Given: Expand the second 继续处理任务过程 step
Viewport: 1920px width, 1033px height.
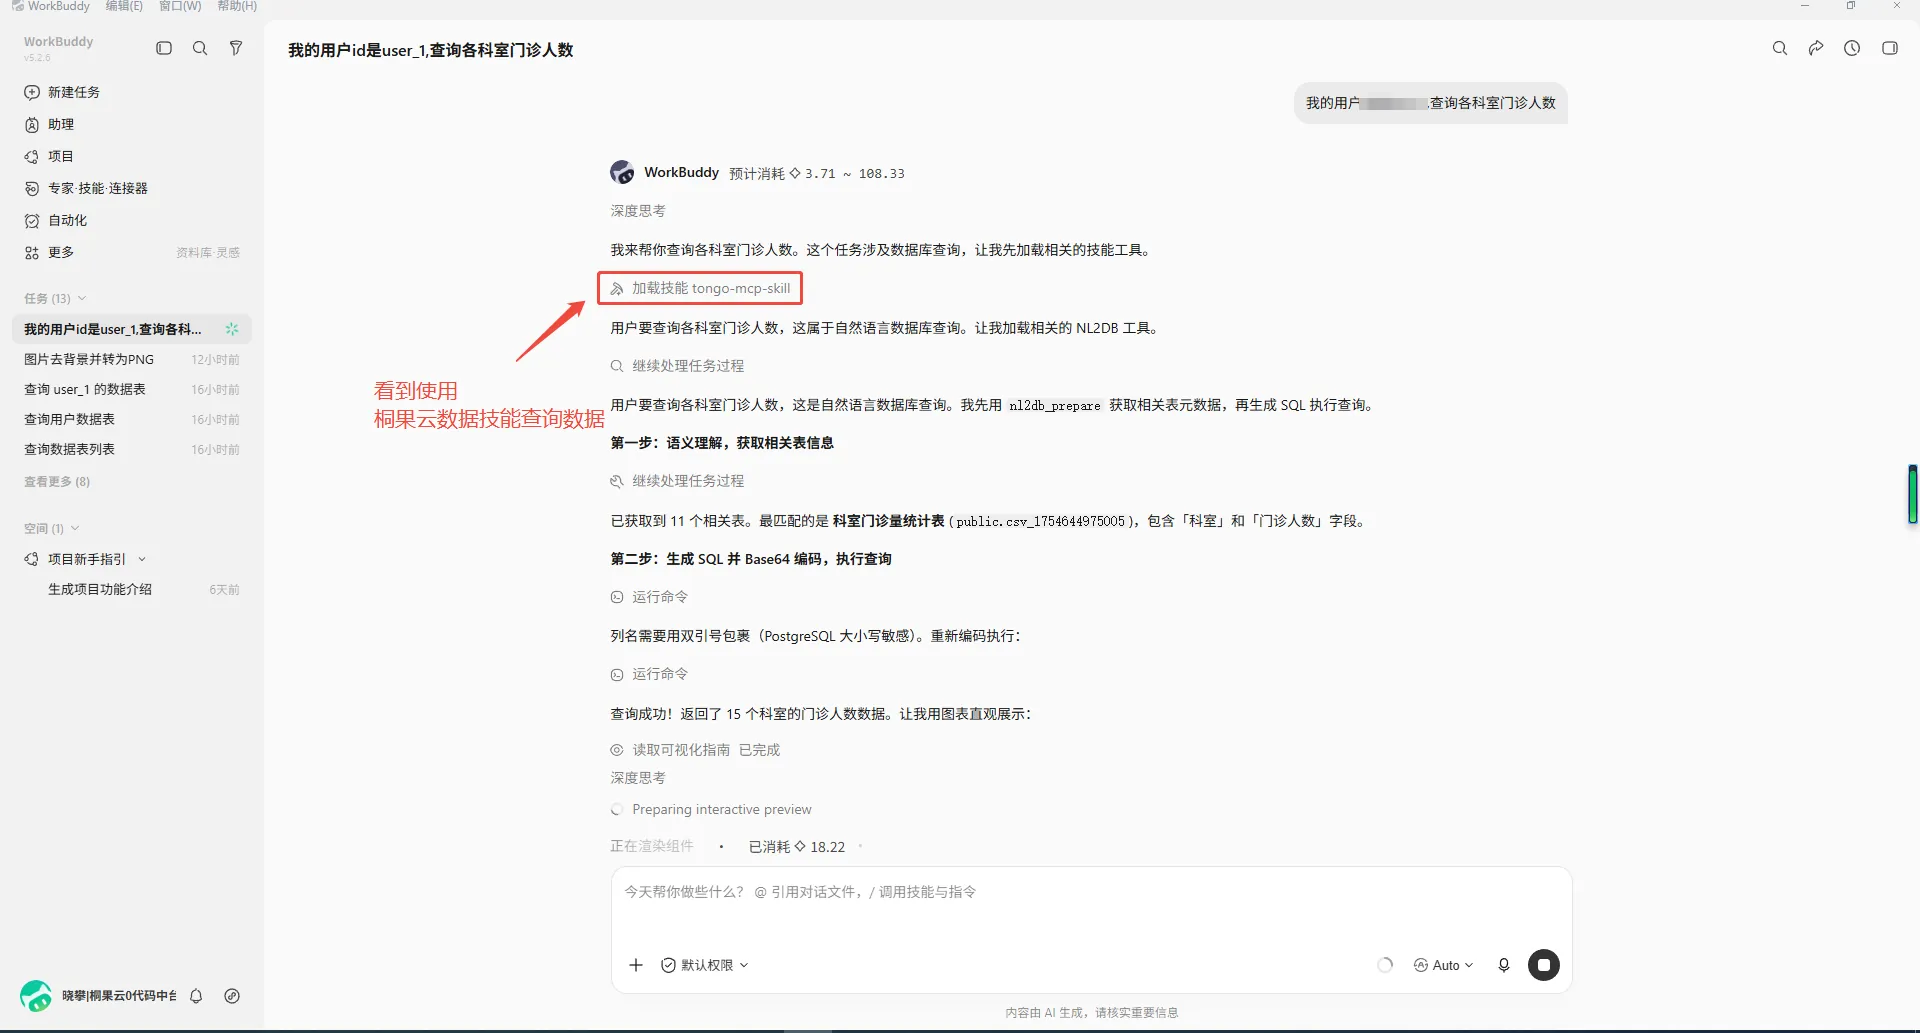Looking at the screenshot, I should pos(678,481).
